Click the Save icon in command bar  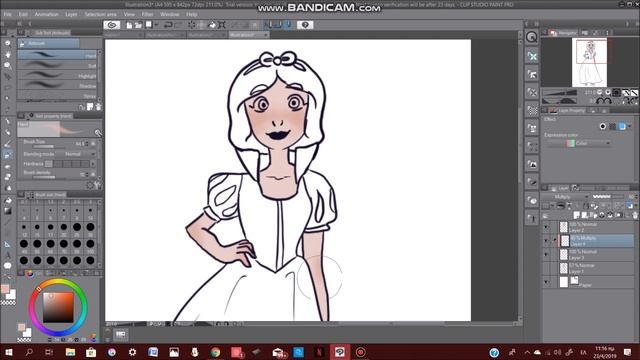149,25
